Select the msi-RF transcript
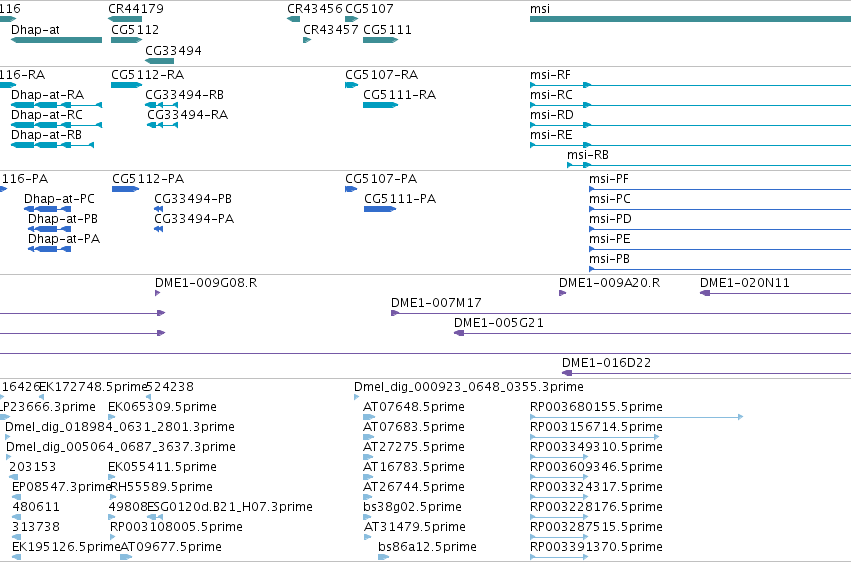The height and width of the screenshot is (562, 851). click(x=690, y=85)
